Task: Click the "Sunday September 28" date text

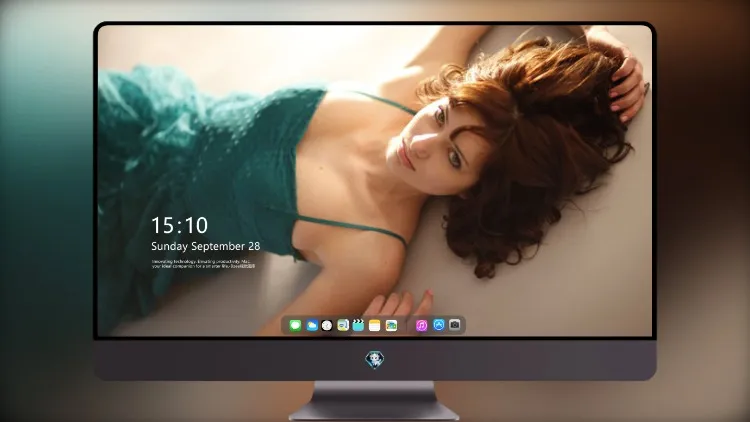Action: [206, 246]
